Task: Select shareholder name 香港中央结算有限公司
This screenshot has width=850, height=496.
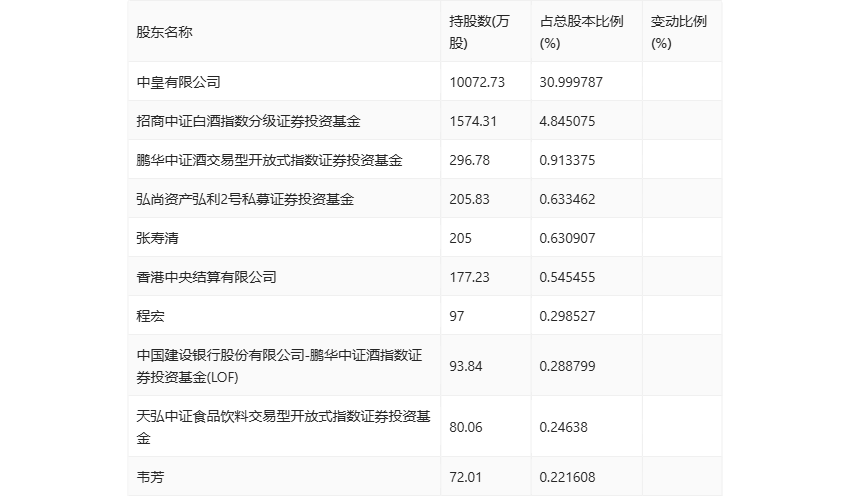Action: coord(207,277)
